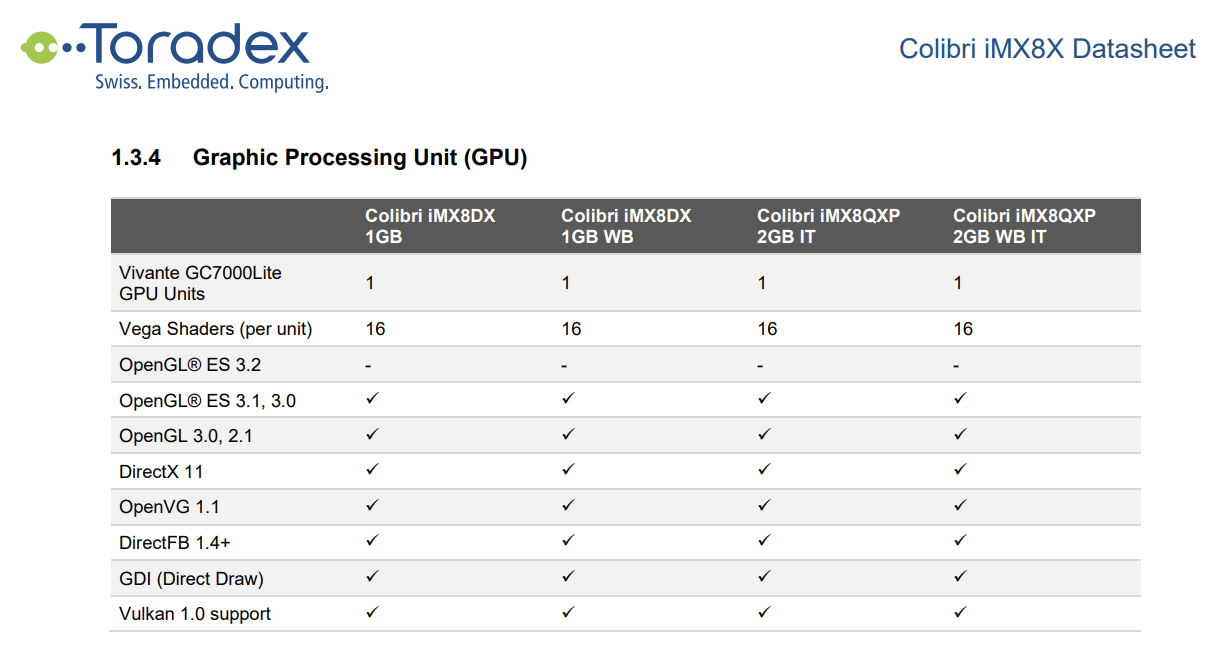
Task: Click DirectX 11 checkmark under iMX8QXP 2GB IT
Action: [764, 469]
